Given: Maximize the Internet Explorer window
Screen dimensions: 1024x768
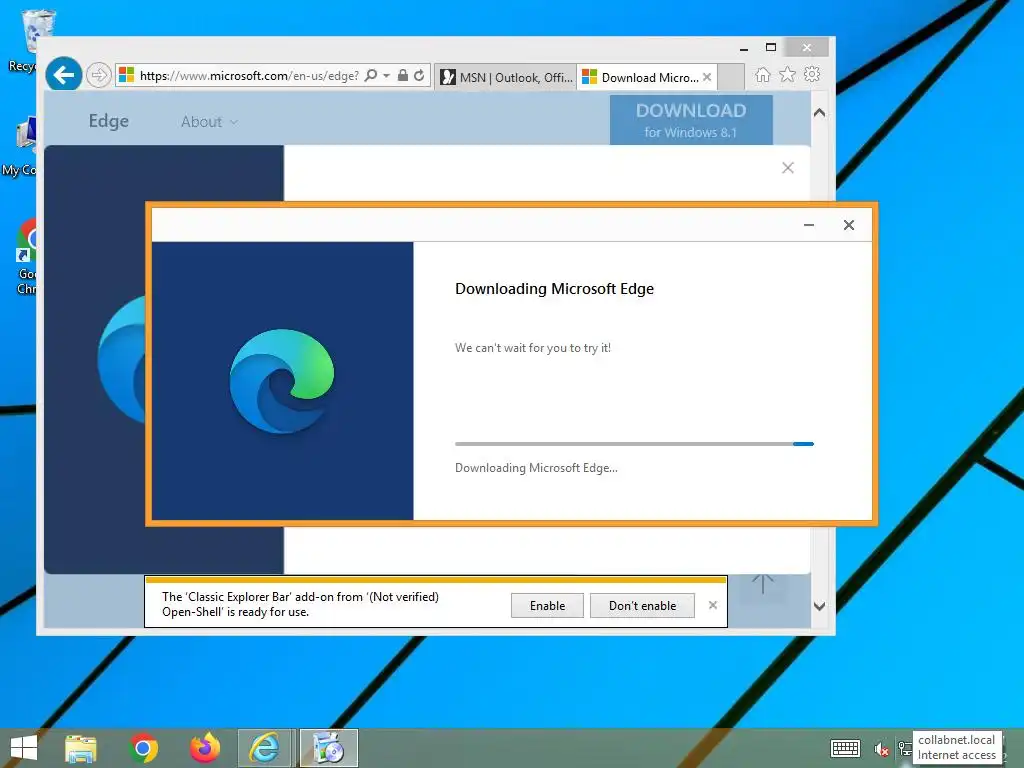Looking at the screenshot, I should [x=771, y=47].
